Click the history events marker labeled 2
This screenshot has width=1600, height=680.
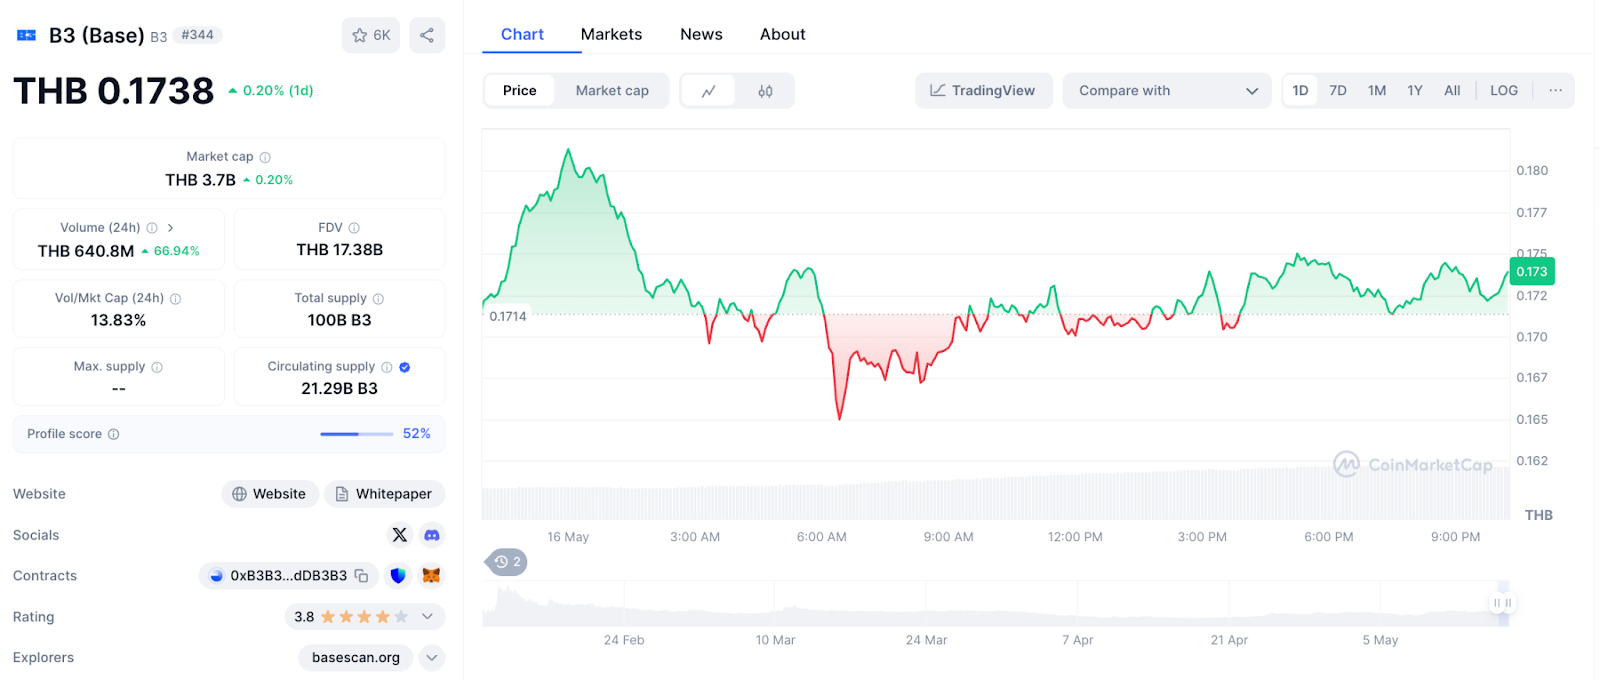pos(507,562)
